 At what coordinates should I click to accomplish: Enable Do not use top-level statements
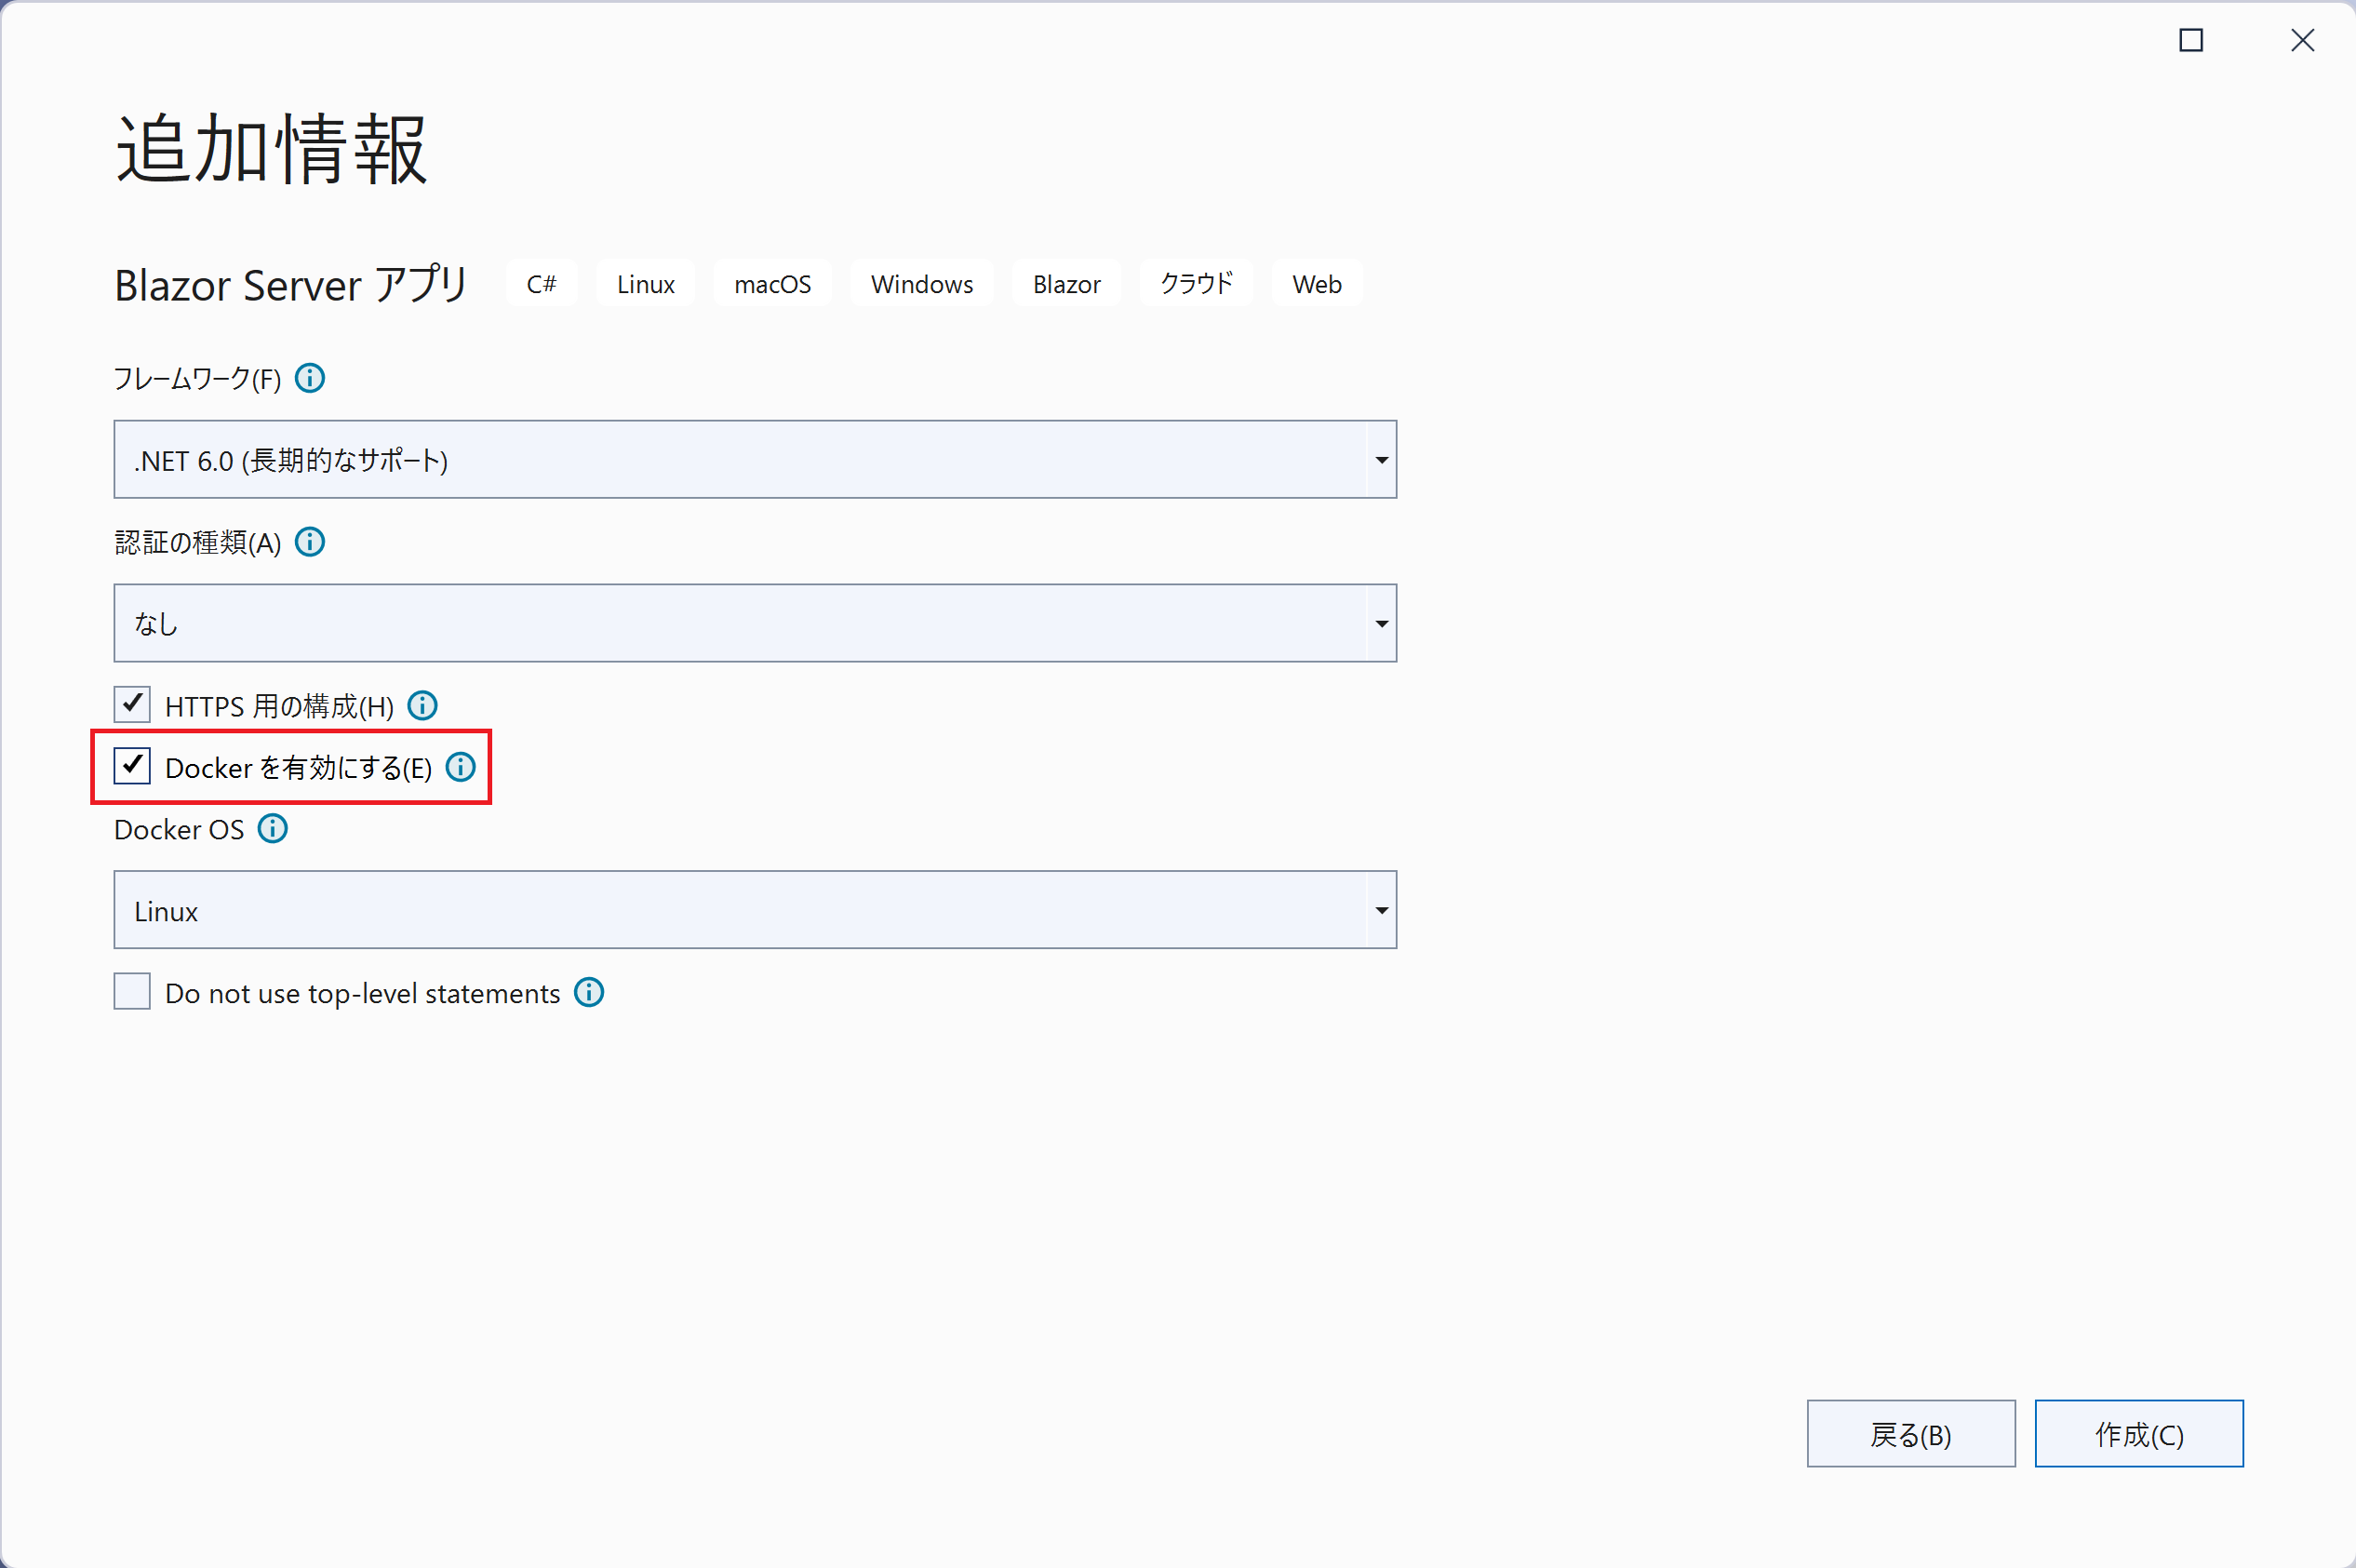[x=132, y=992]
